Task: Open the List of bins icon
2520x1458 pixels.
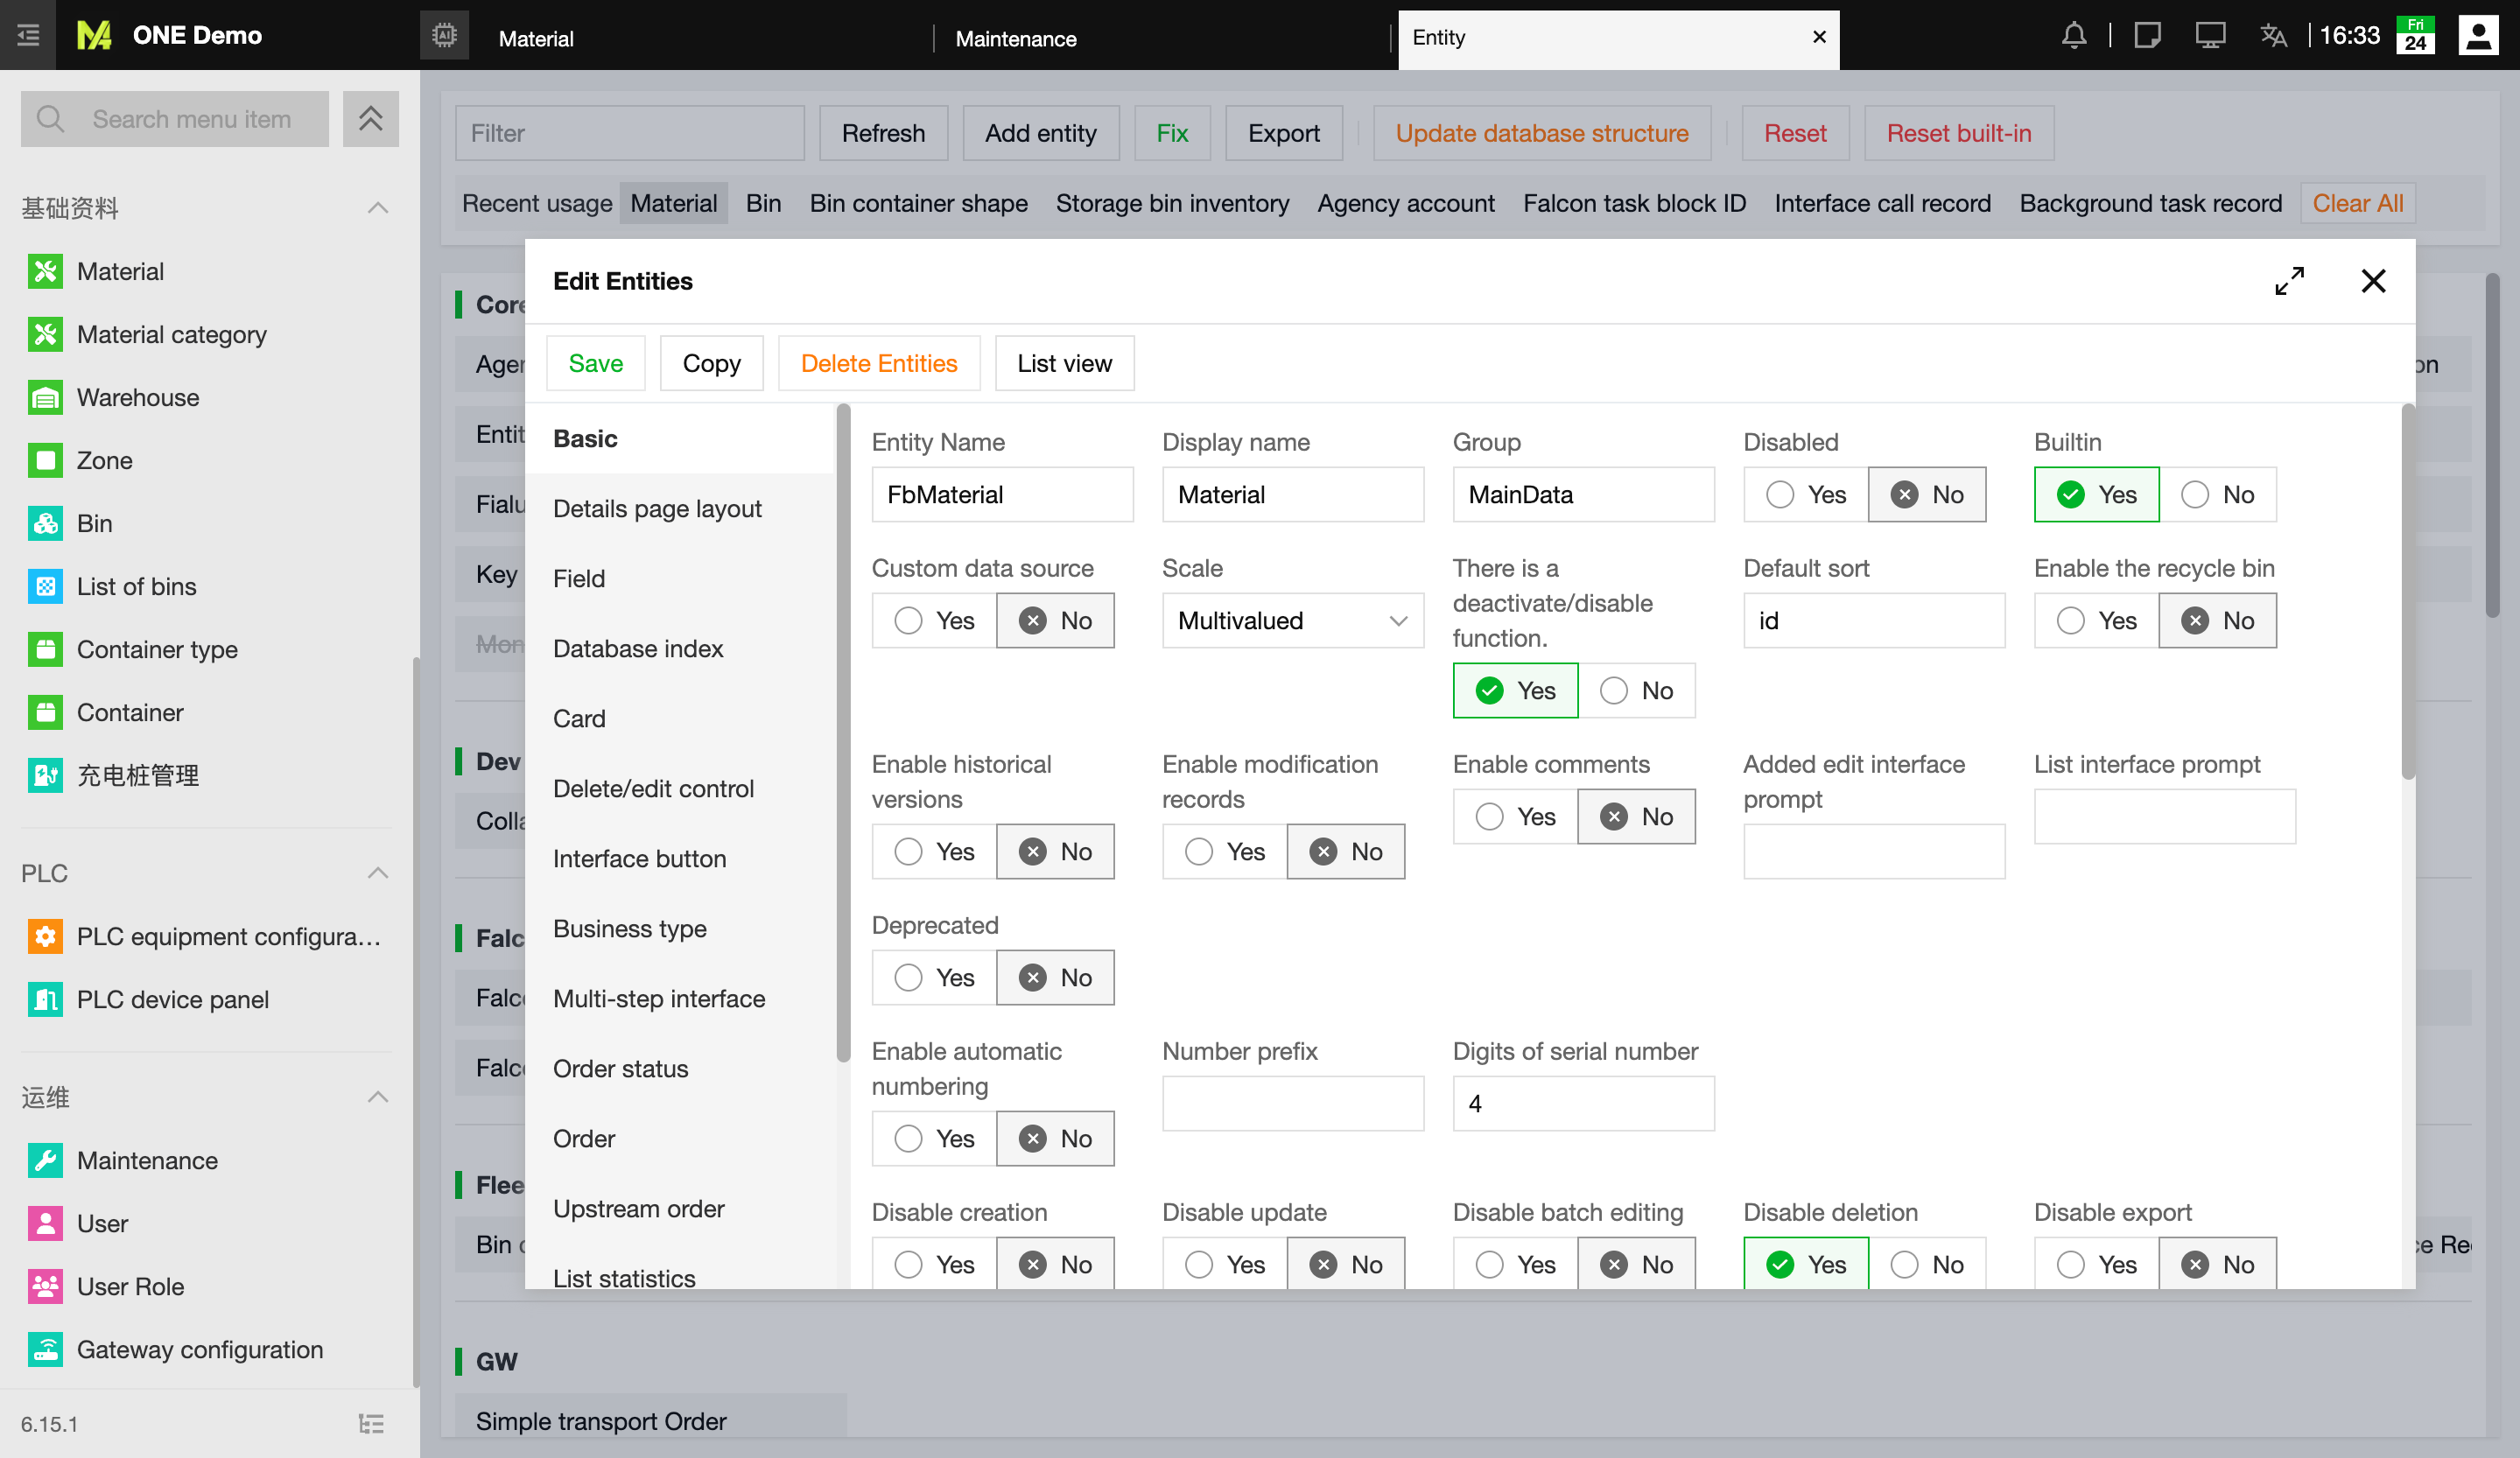Action: pos(45,586)
